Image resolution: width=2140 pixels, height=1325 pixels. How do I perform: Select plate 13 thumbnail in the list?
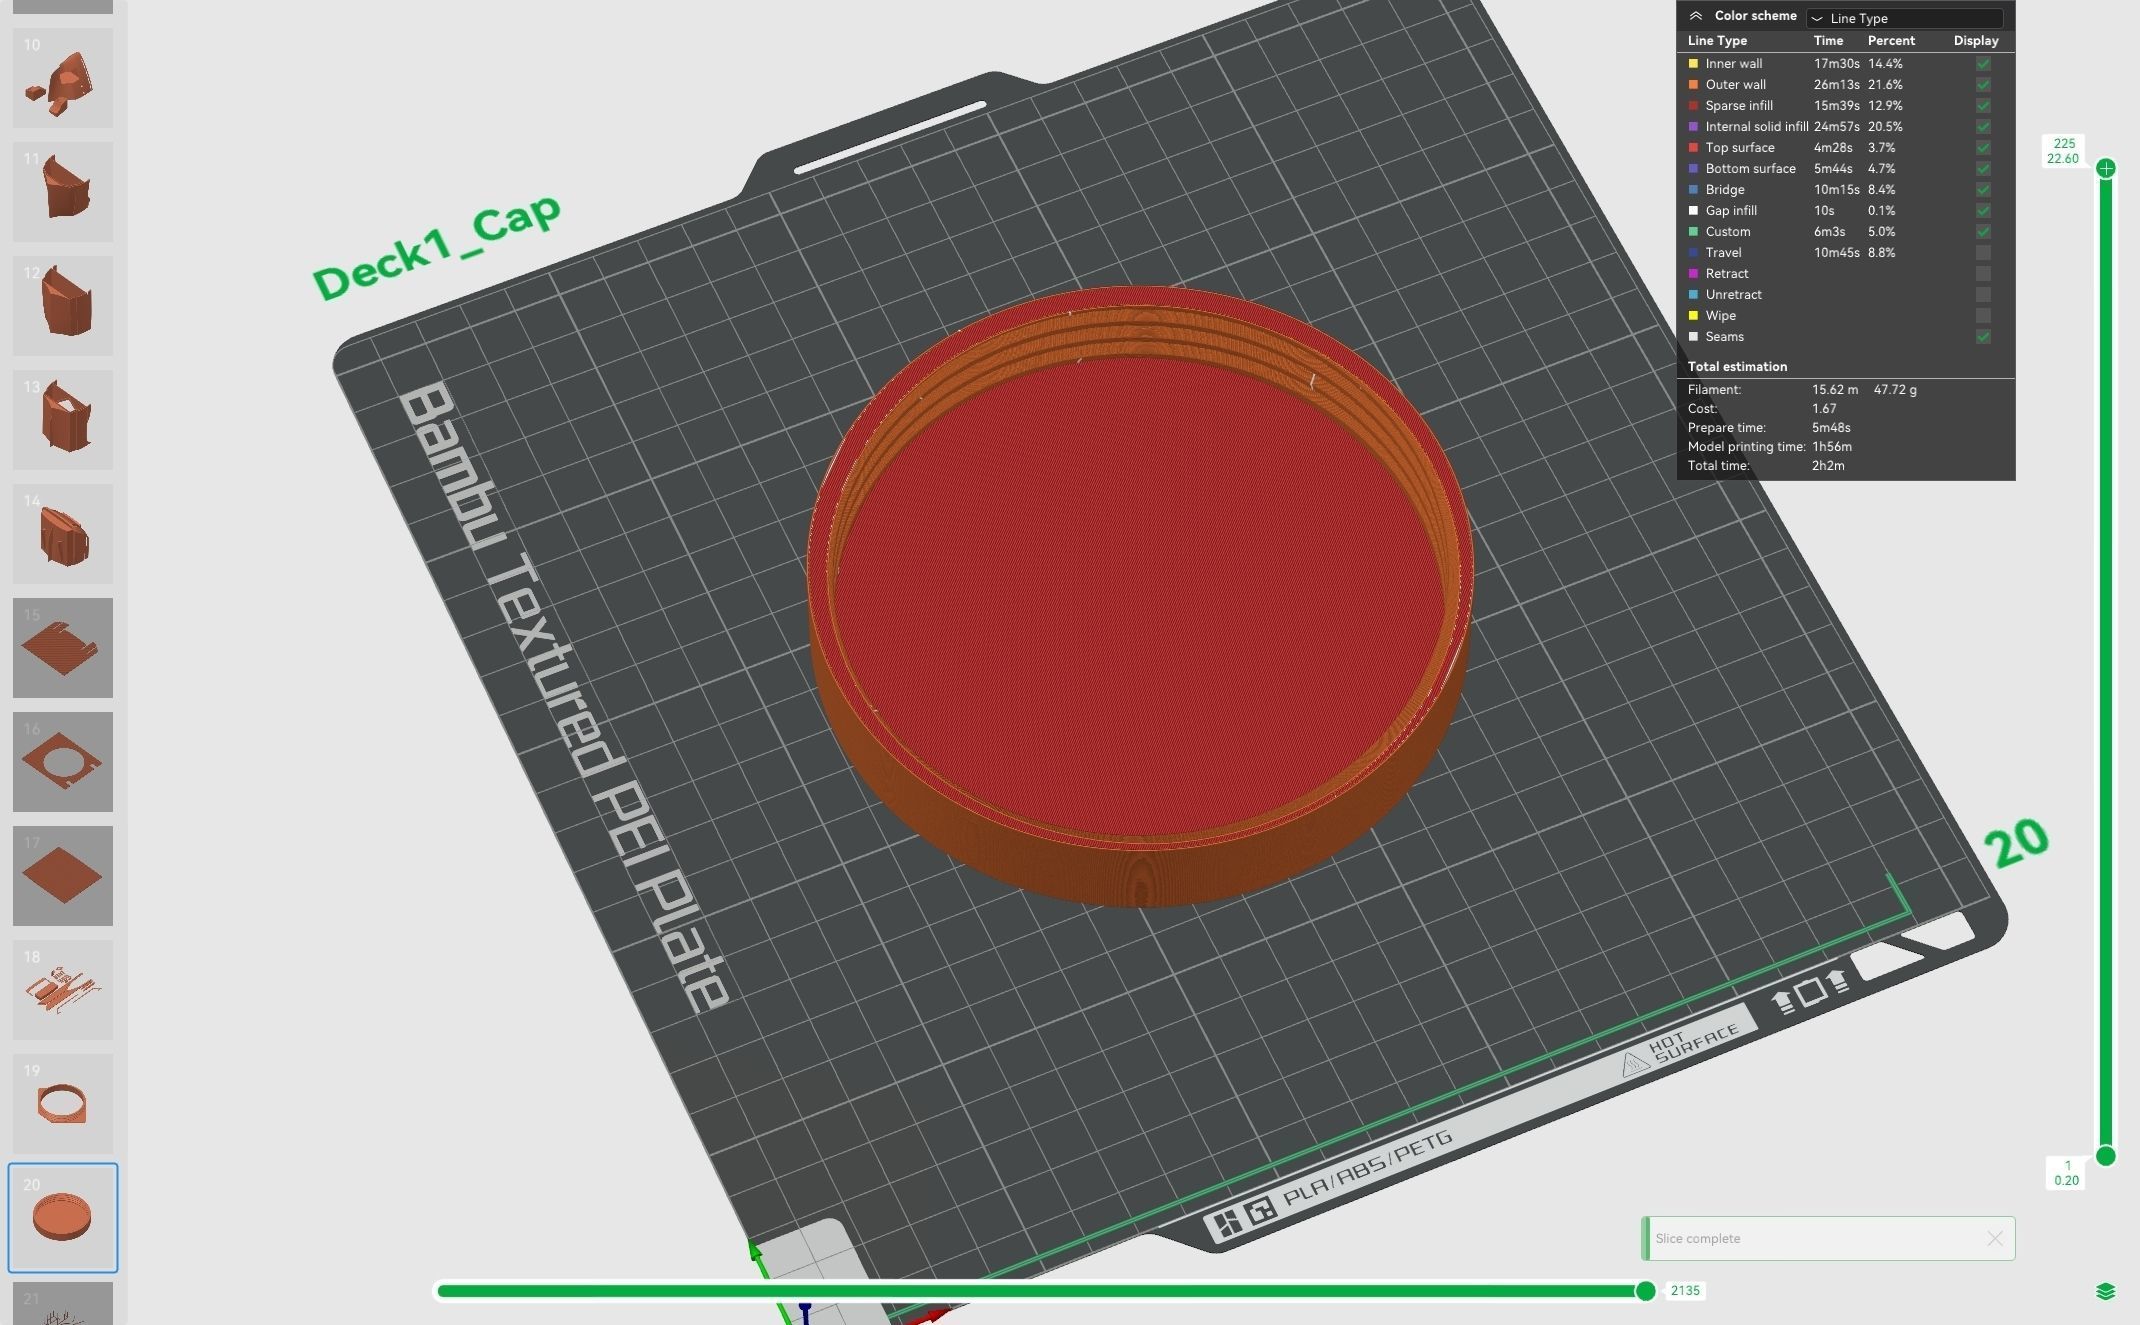tap(63, 419)
